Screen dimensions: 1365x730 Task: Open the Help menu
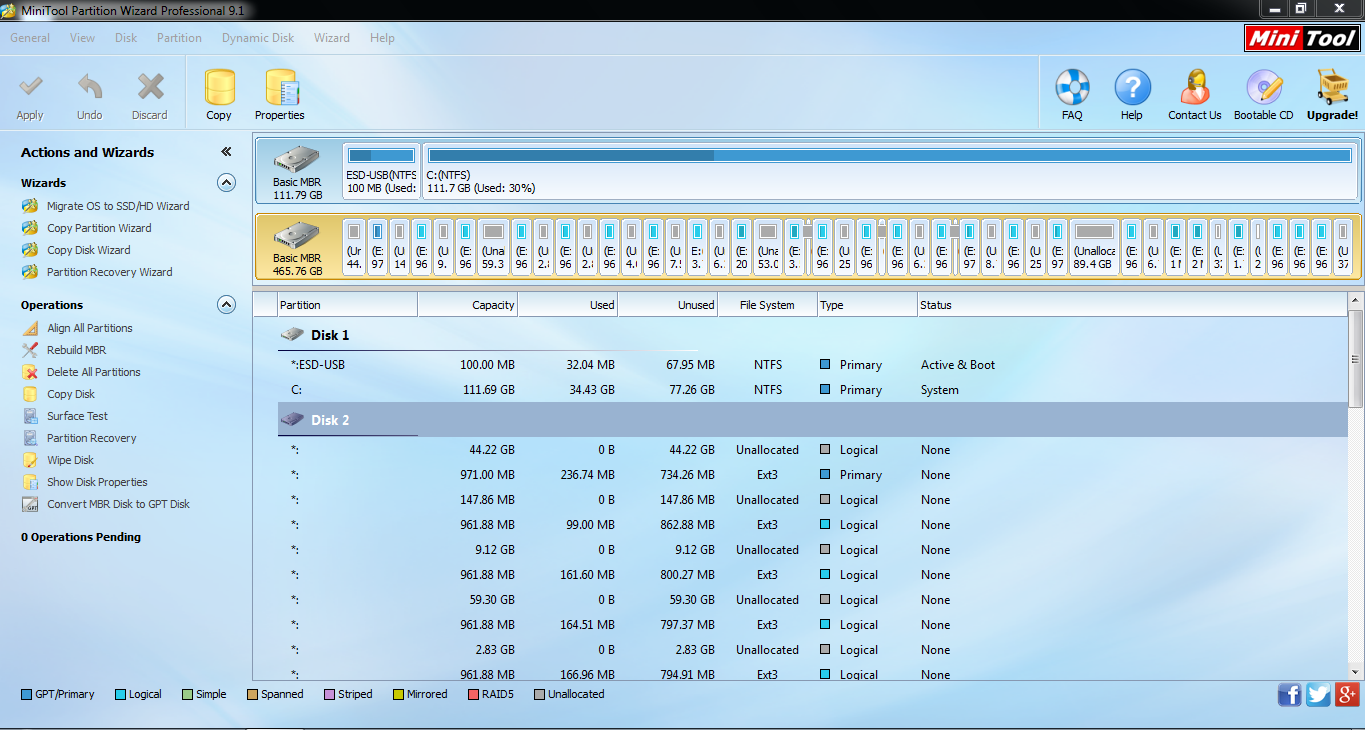coord(382,38)
